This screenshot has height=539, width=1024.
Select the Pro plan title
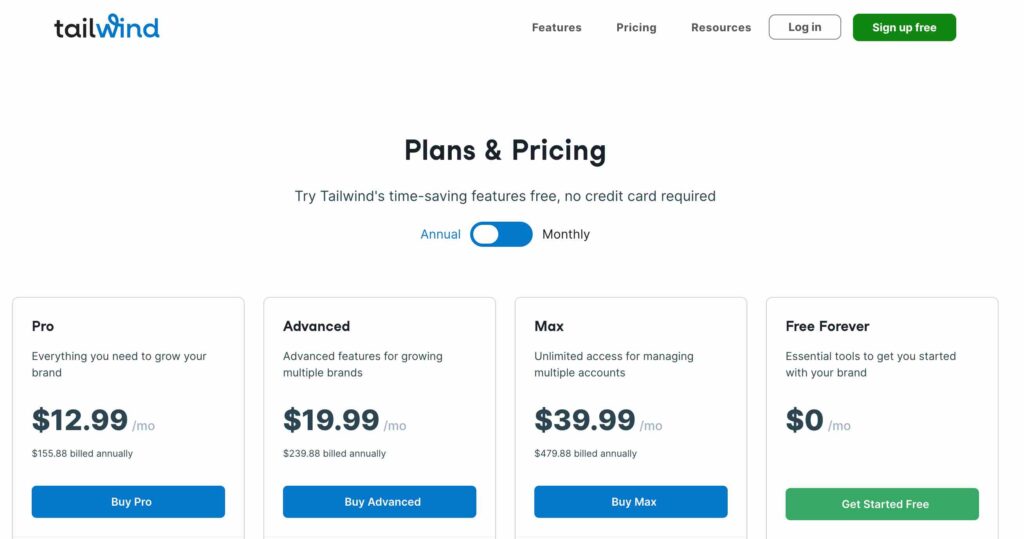pos(42,326)
